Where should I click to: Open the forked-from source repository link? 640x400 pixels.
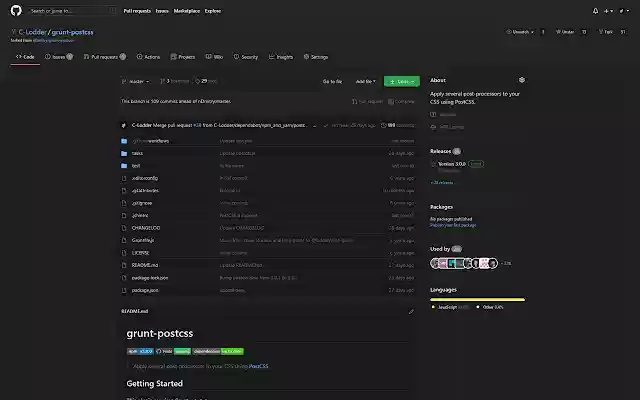[x=53, y=40]
